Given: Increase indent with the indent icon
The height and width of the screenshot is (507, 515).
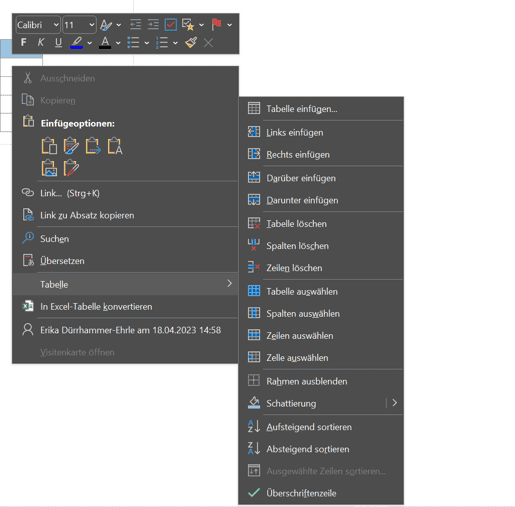Looking at the screenshot, I should (153, 24).
